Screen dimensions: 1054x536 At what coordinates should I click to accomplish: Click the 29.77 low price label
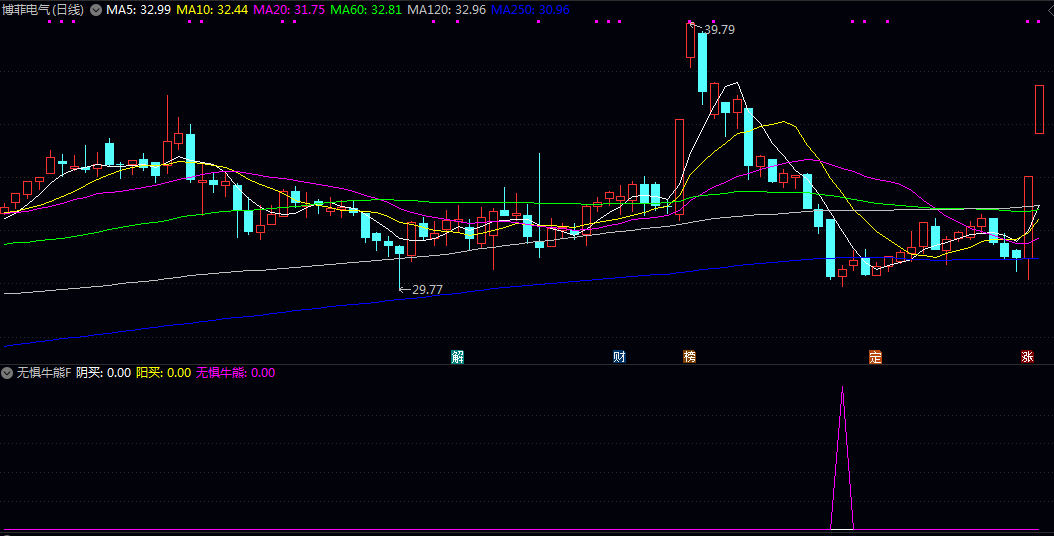pos(426,289)
